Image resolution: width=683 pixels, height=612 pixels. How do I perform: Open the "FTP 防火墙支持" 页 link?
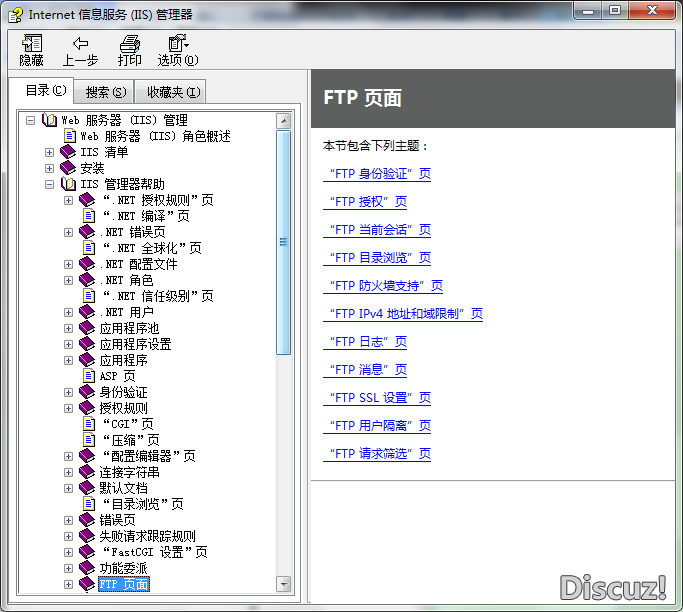tap(383, 286)
